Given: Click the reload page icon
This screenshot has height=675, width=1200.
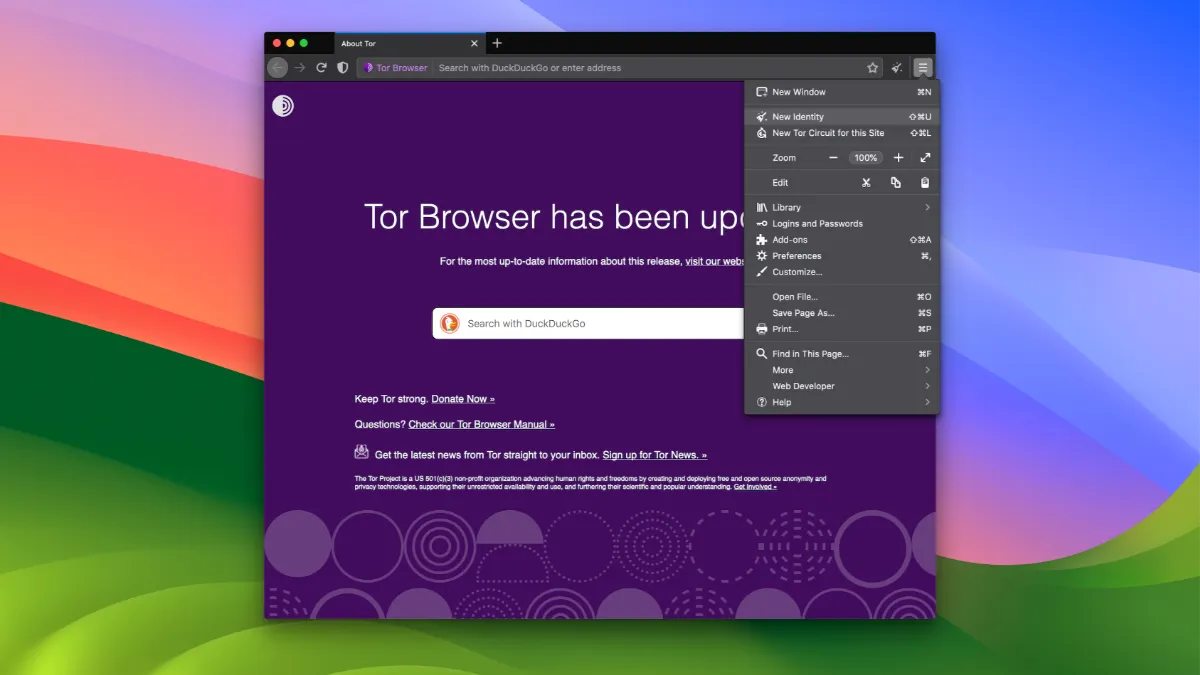Looking at the screenshot, I should [x=321, y=68].
